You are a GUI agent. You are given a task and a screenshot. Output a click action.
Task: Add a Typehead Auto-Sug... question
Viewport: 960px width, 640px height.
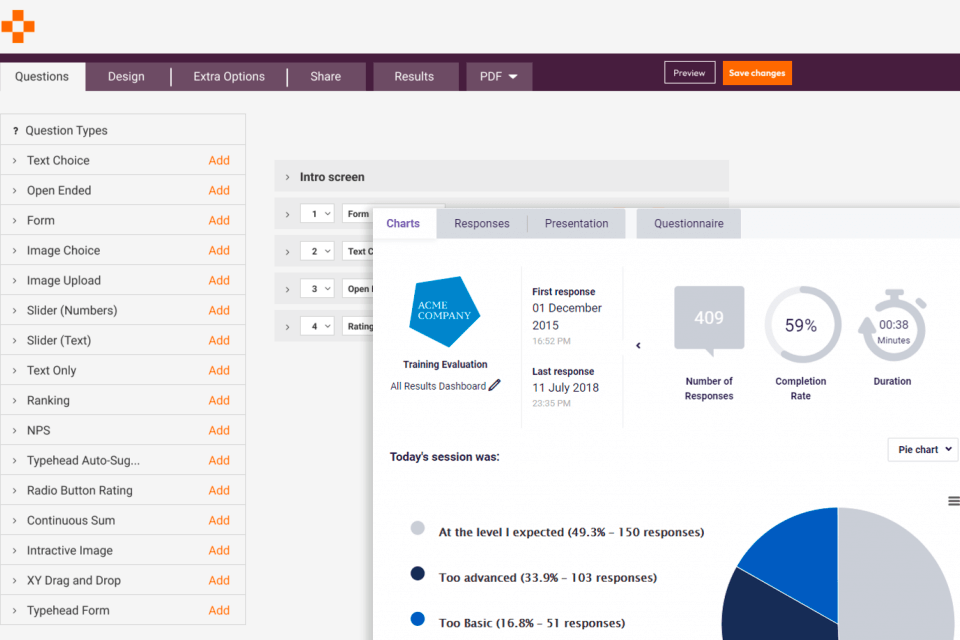pyautogui.click(x=219, y=461)
